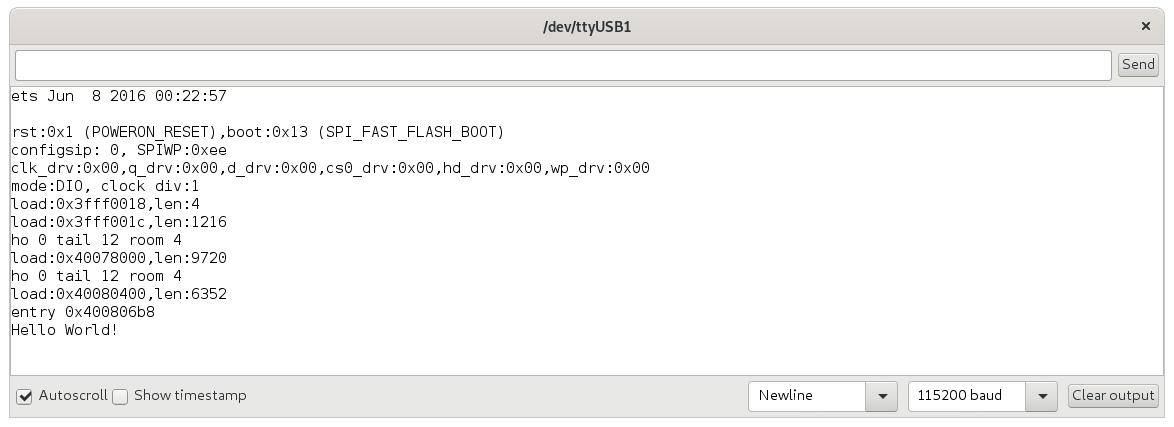Clear output of the serial monitor
This screenshot has height=427, width=1174.
pyautogui.click(x=1113, y=396)
